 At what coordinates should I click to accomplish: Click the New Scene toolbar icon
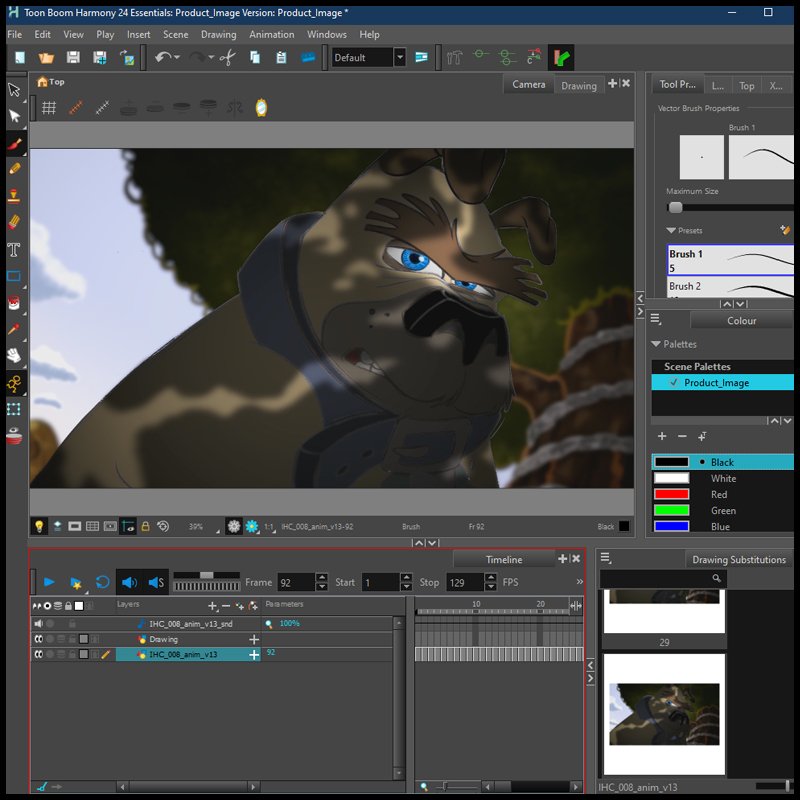tap(20, 57)
